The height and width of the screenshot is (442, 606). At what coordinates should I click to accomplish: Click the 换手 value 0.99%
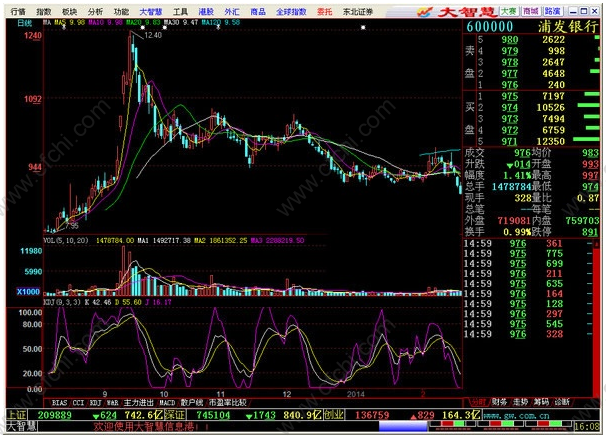point(517,232)
